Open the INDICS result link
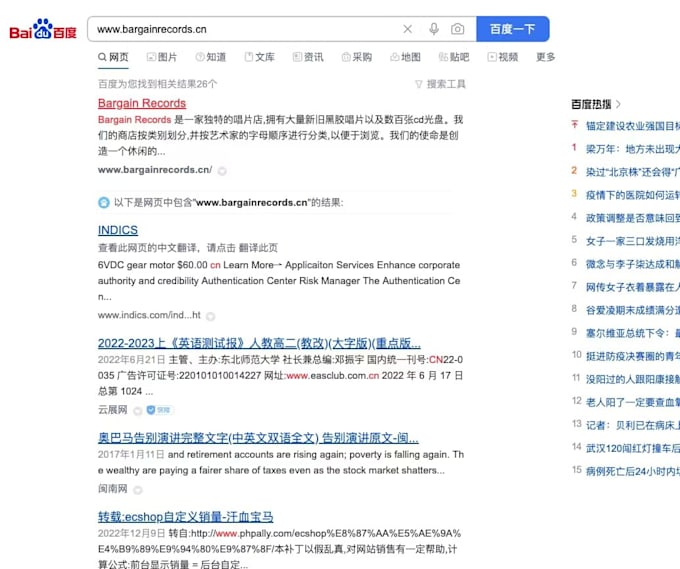The height and width of the screenshot is (569, 680). pos(118,230)
